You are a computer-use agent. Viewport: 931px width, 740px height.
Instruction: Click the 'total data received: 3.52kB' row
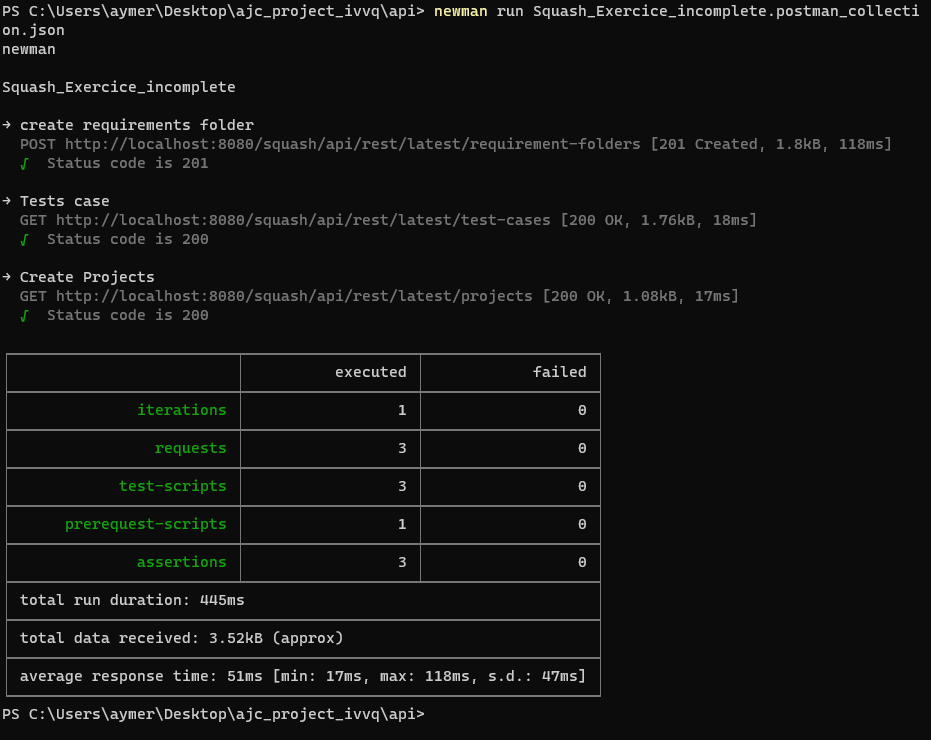click(303, 638)
